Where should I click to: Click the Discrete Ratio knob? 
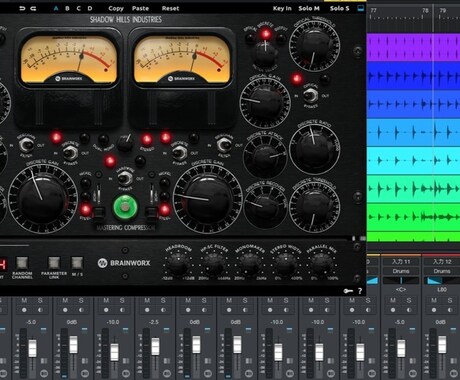[x=314, y=149]
